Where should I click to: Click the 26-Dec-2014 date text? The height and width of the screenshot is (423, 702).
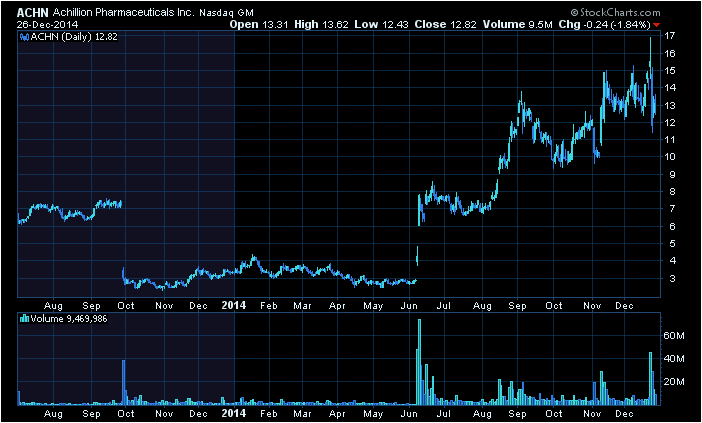47,24
